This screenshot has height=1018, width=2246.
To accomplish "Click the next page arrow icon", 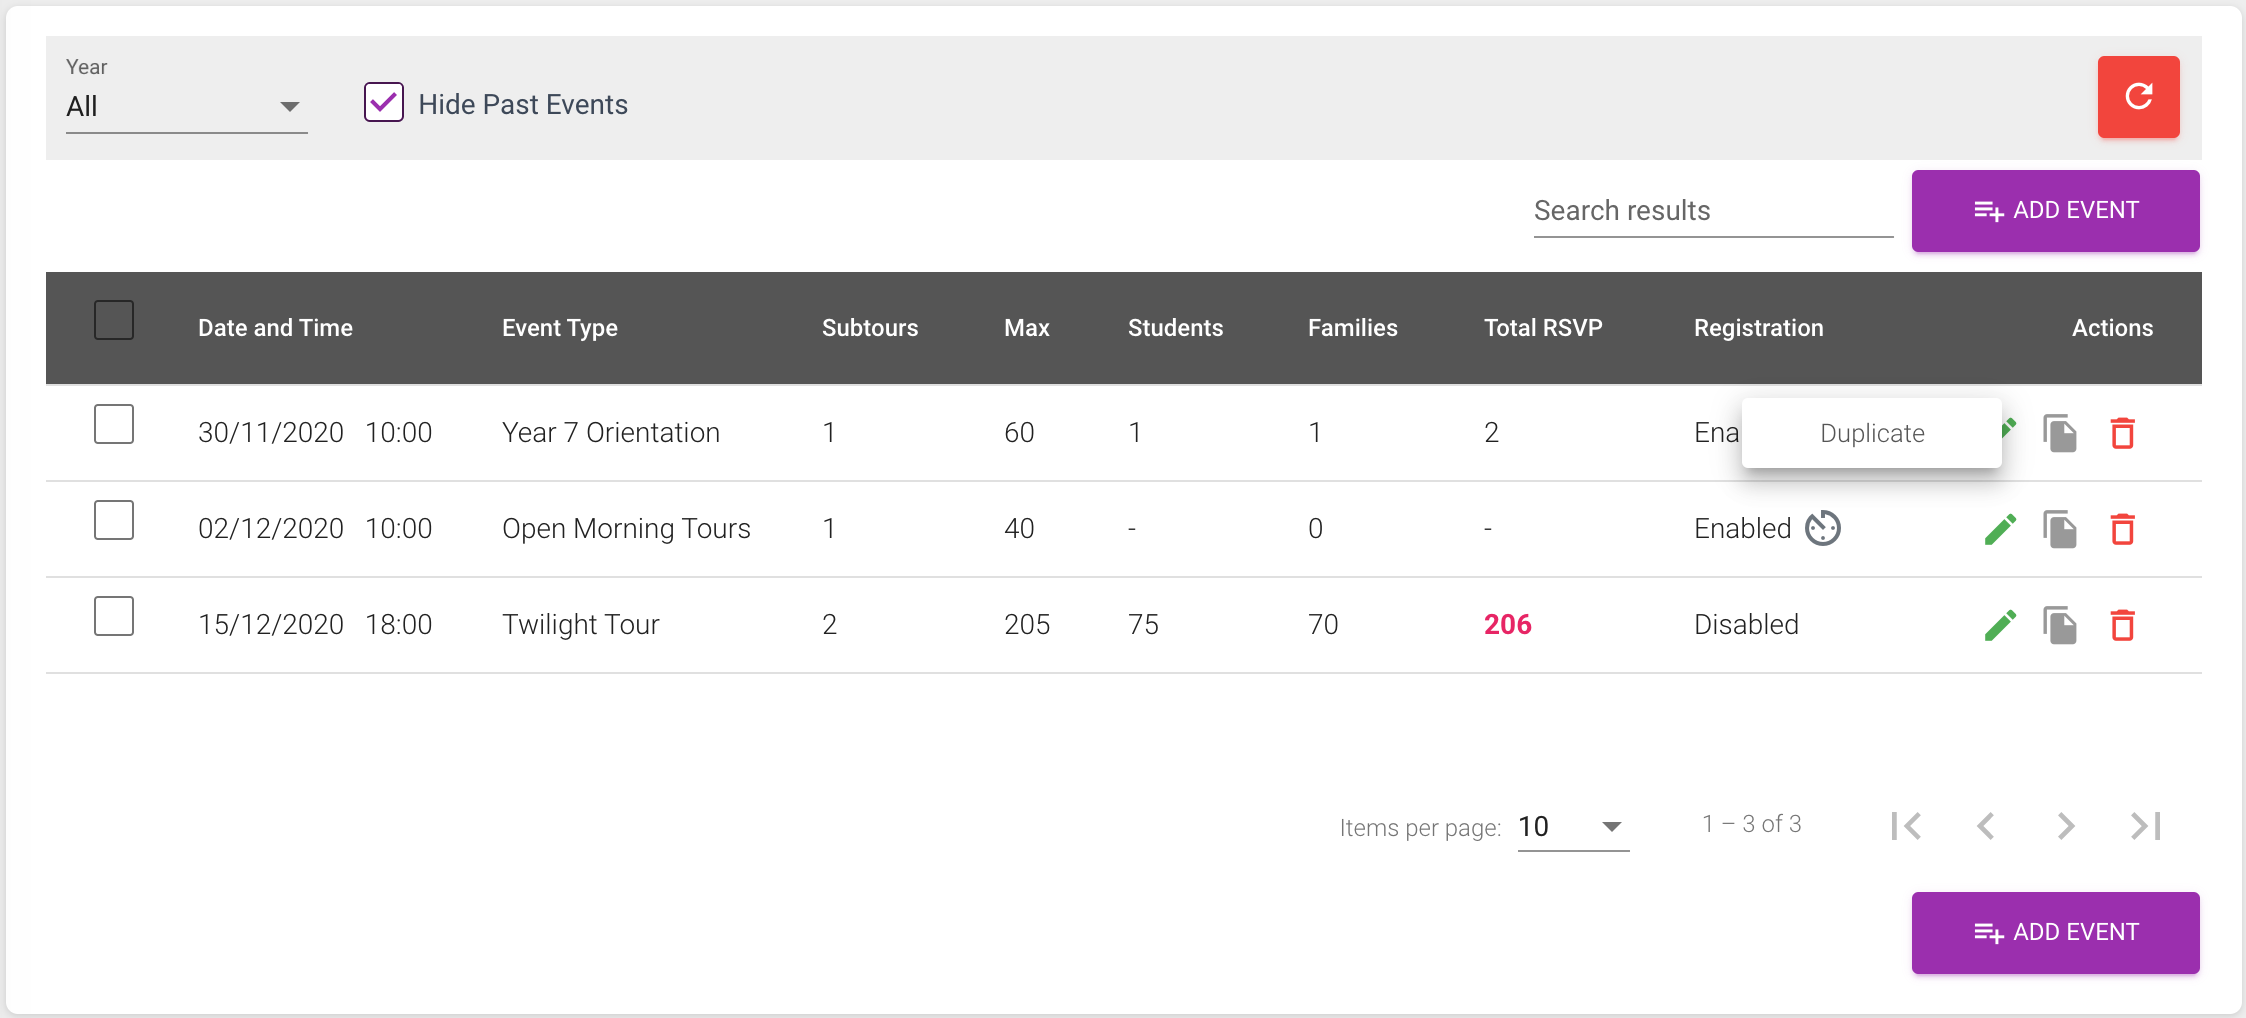I will point(2065,826).
